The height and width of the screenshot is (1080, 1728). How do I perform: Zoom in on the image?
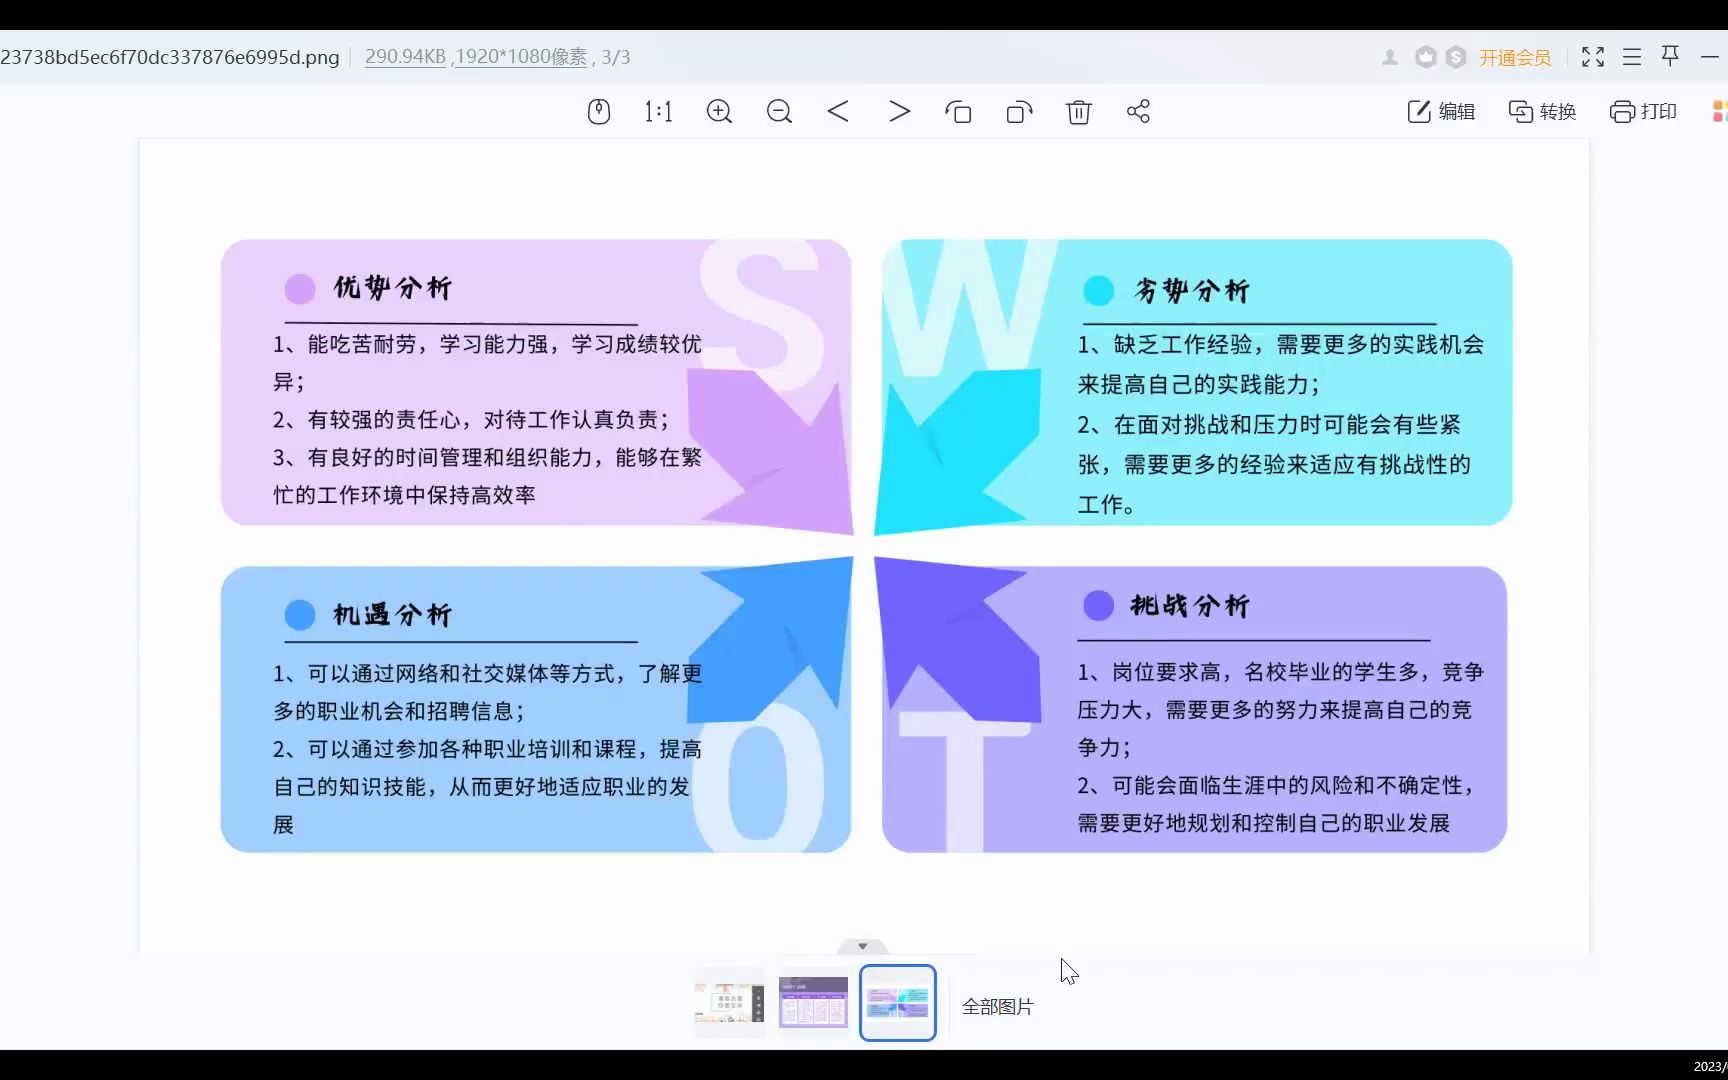[x=719, y=111]
